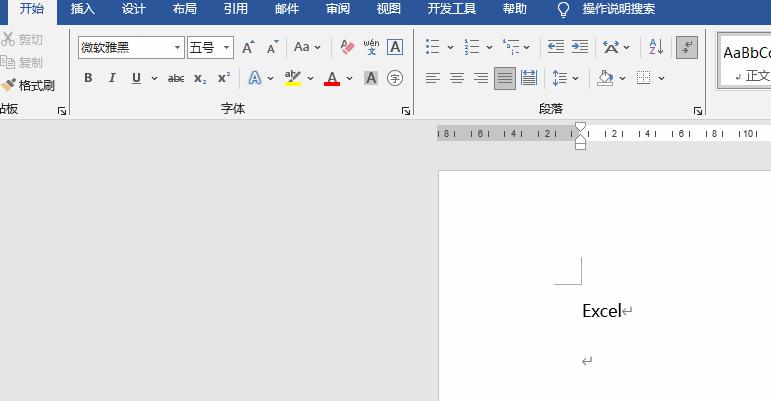Toggle character shading gray A

coord(371,78)
